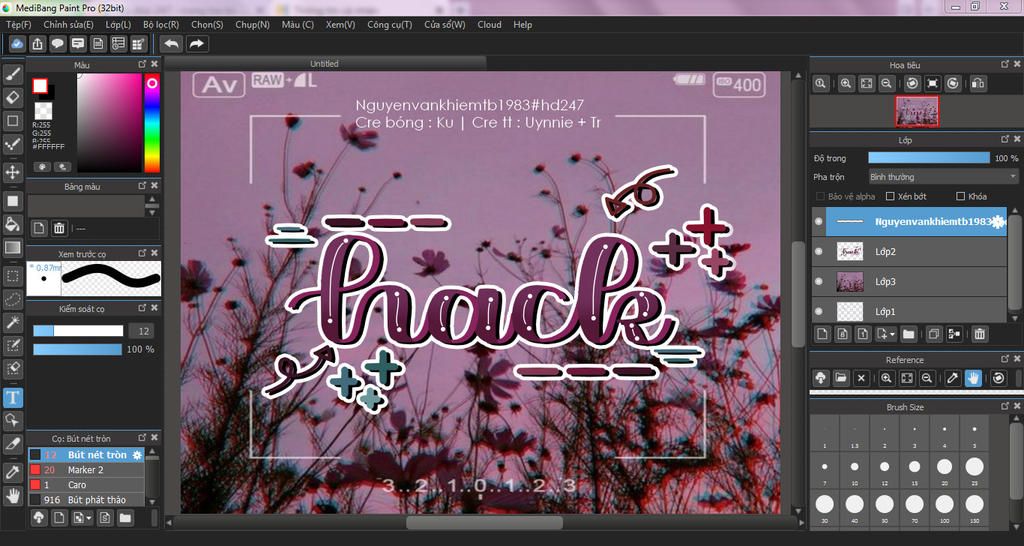Select the Divide (knife) tool

point(12,443)
